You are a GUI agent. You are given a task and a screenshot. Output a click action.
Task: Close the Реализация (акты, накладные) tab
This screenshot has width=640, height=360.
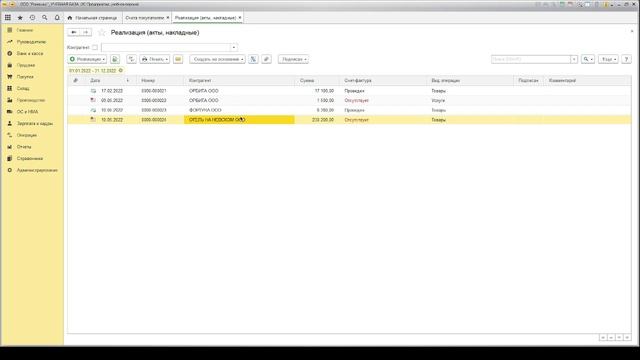pos(240,18)
